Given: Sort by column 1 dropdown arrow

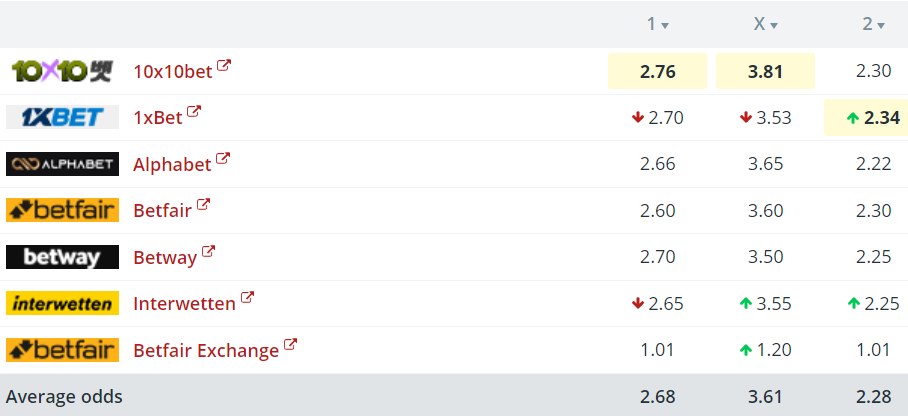Looking at the screenshot, I should click(665, 25).
